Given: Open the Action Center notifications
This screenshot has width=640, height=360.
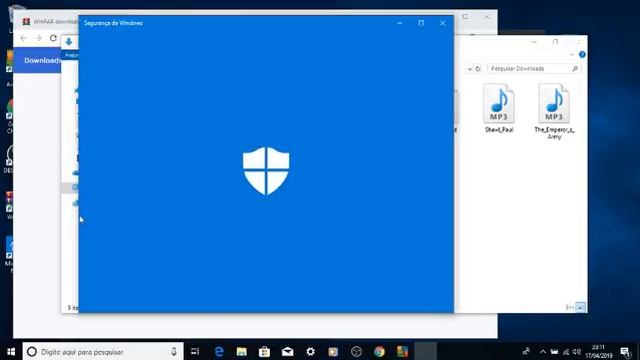Looking at the screenshot, I should pyautogui.click(x=625, y=351).
